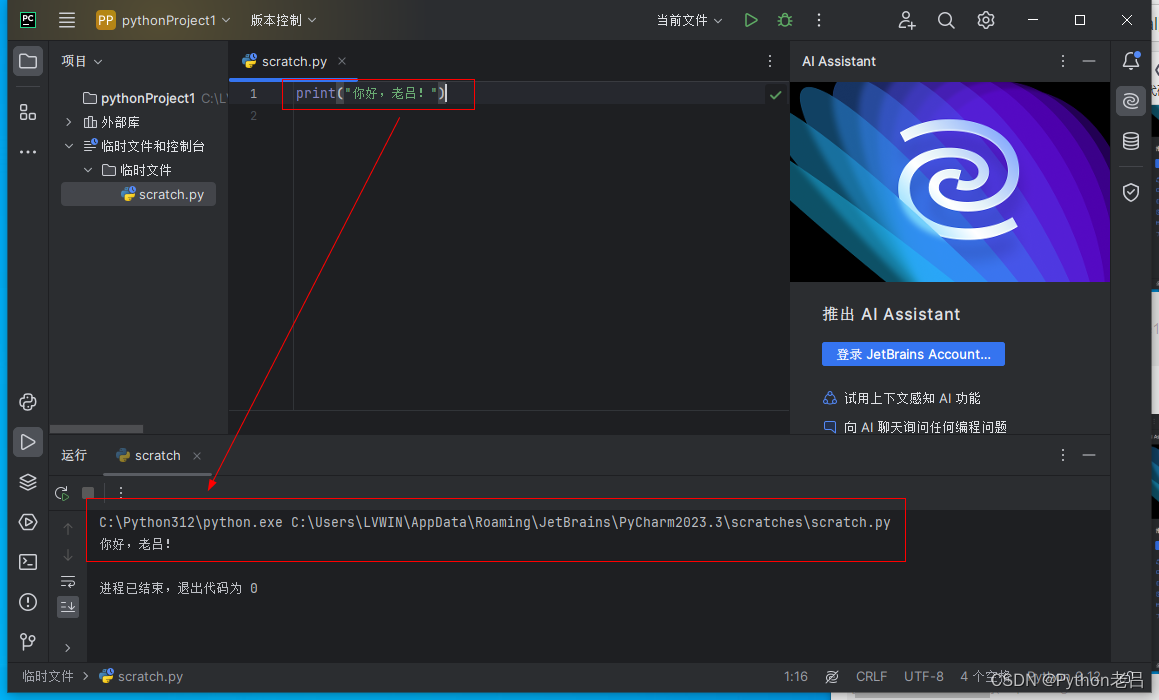Open 临时文件 breadcrumb in status bar
The width and height of the screenshot is (1159, 700).
coord(47,676)
